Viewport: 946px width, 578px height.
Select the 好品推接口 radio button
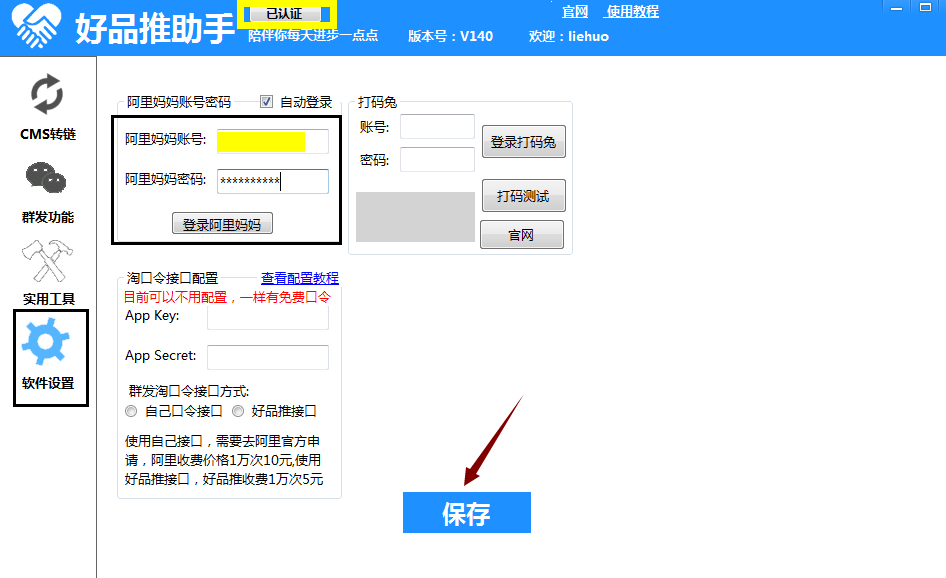point(238,411)
